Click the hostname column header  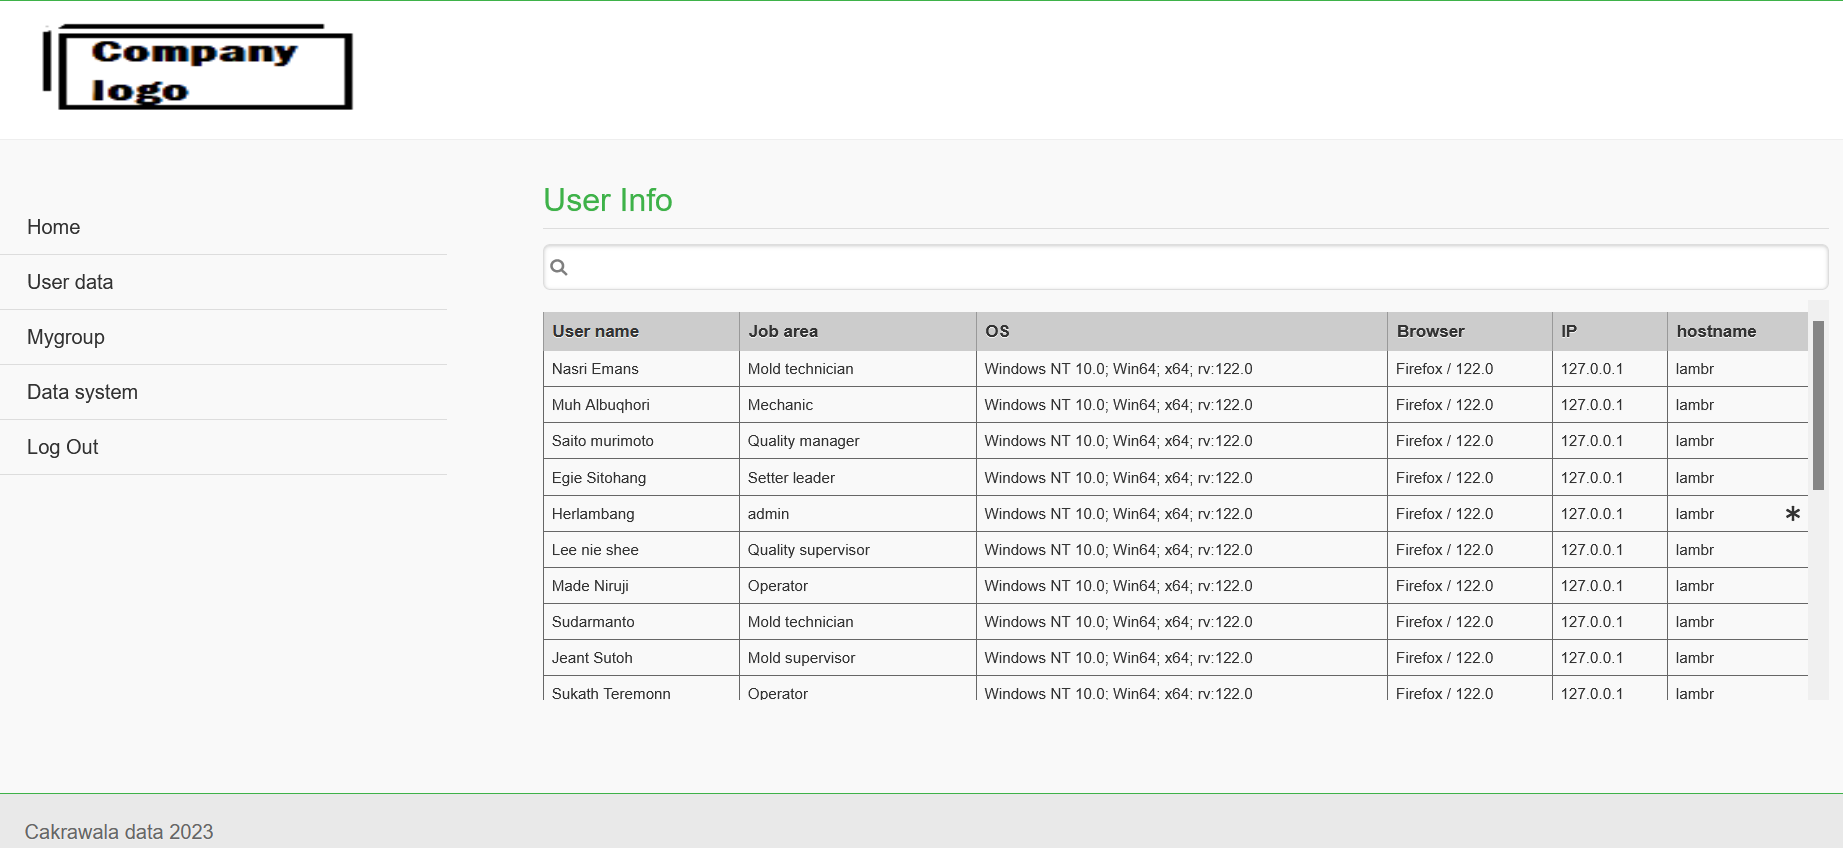point(1716,331)
